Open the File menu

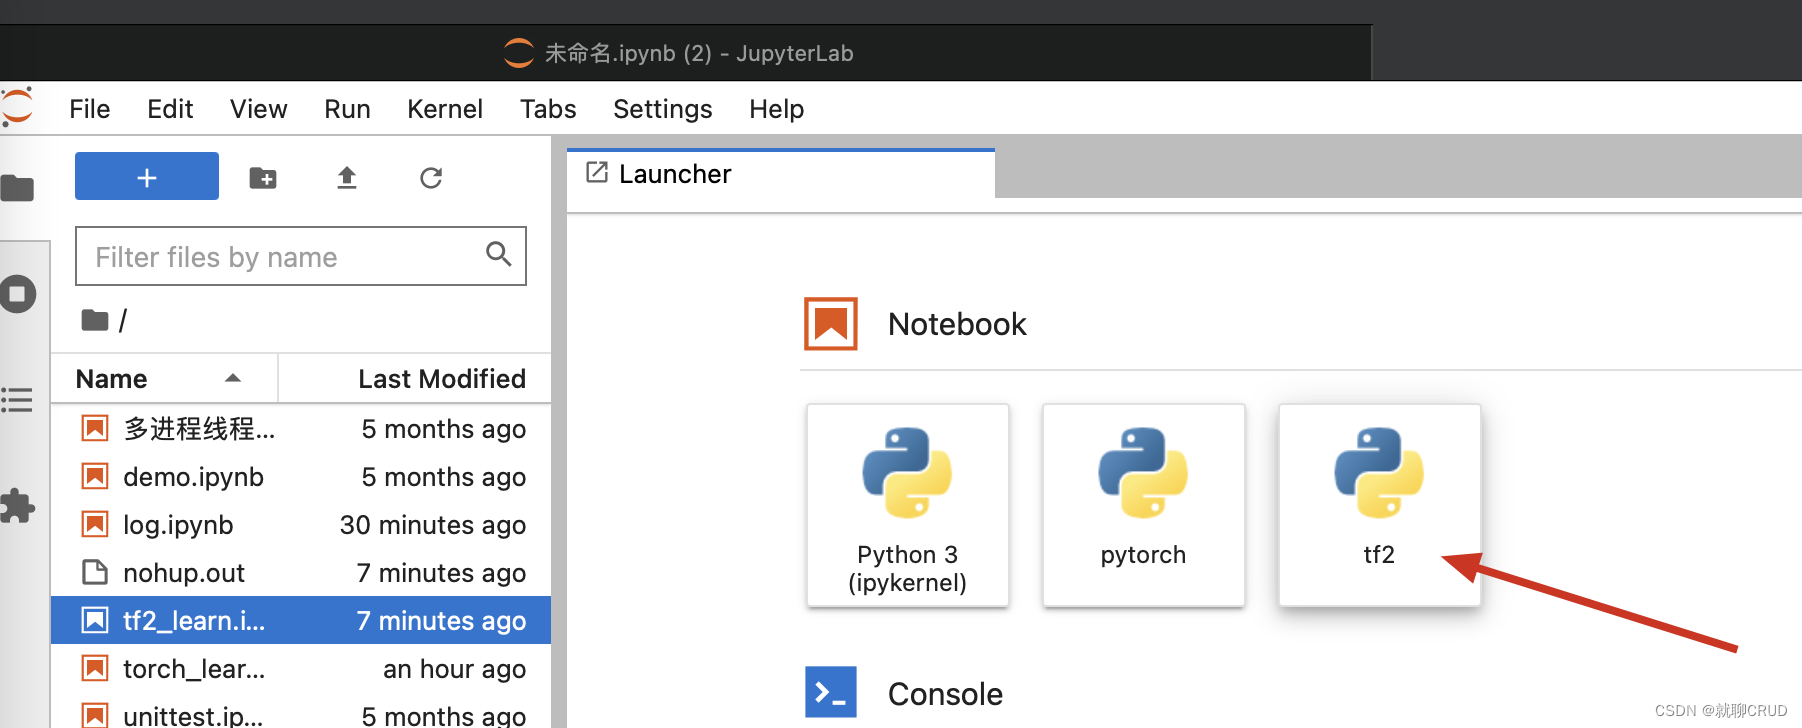[x=90, y=109]
